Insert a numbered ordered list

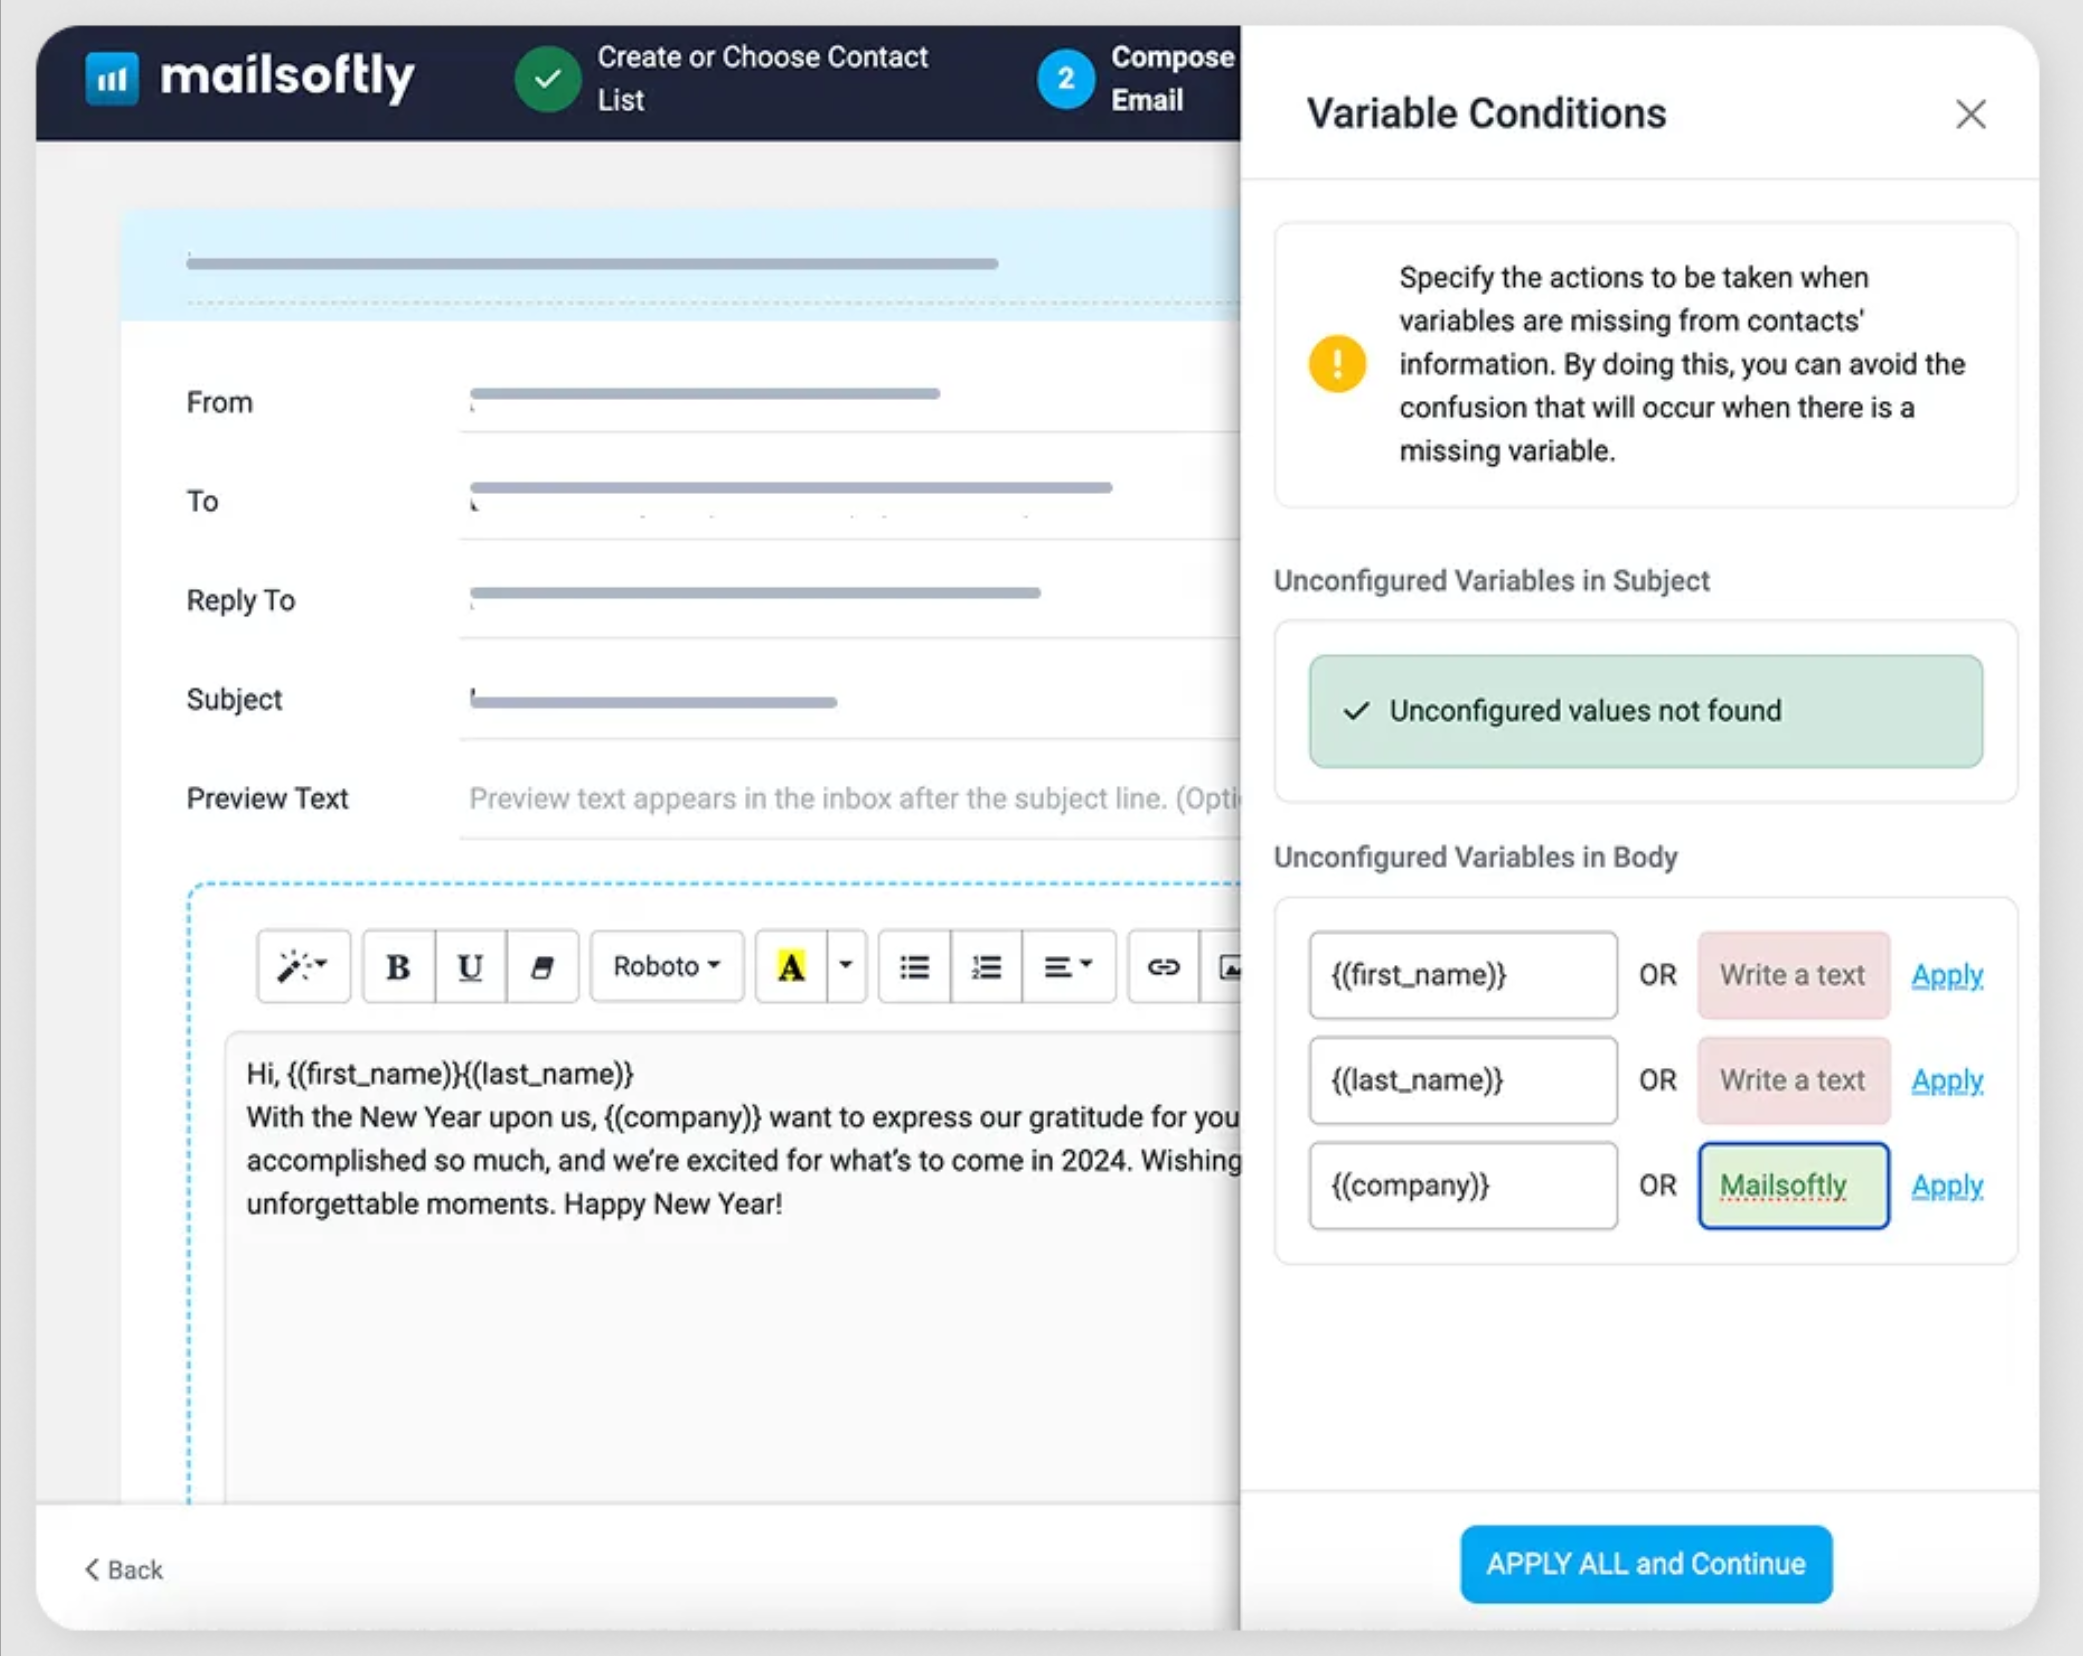[986, 967]
